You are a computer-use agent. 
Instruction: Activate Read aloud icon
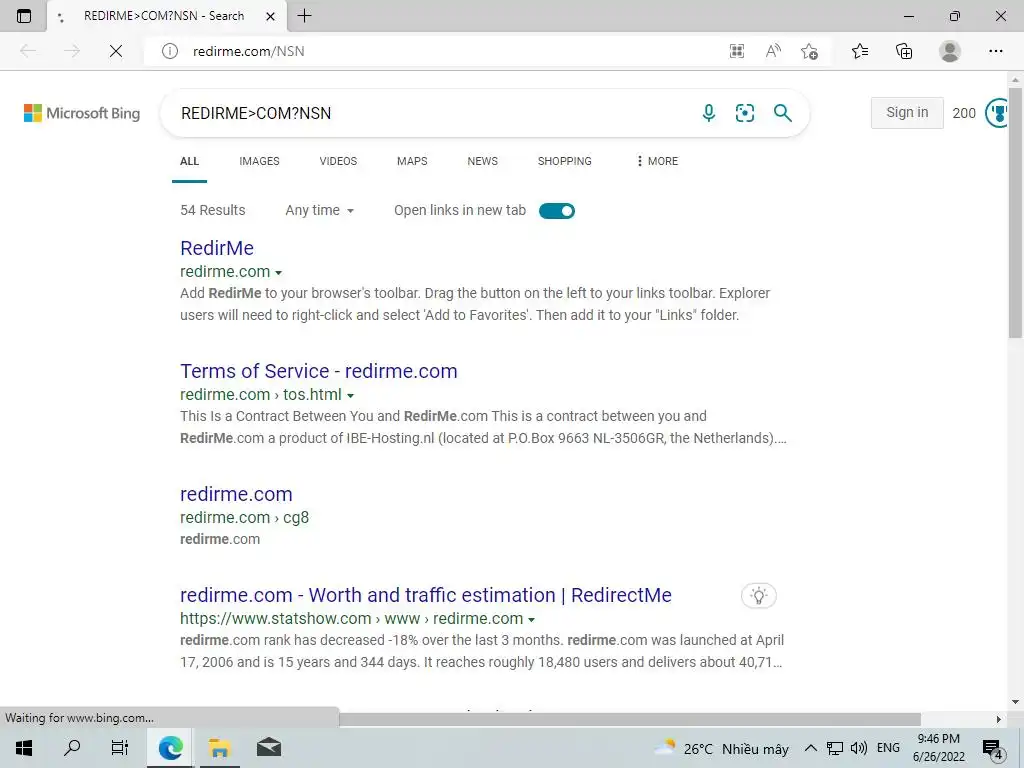point(773,51)
